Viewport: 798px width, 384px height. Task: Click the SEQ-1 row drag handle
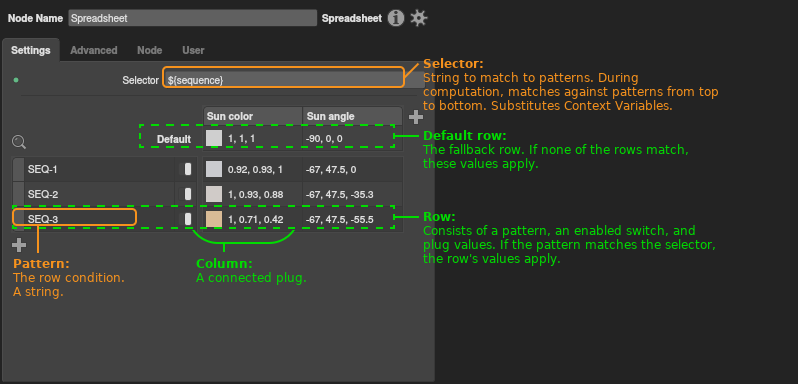tap(18, 169)
